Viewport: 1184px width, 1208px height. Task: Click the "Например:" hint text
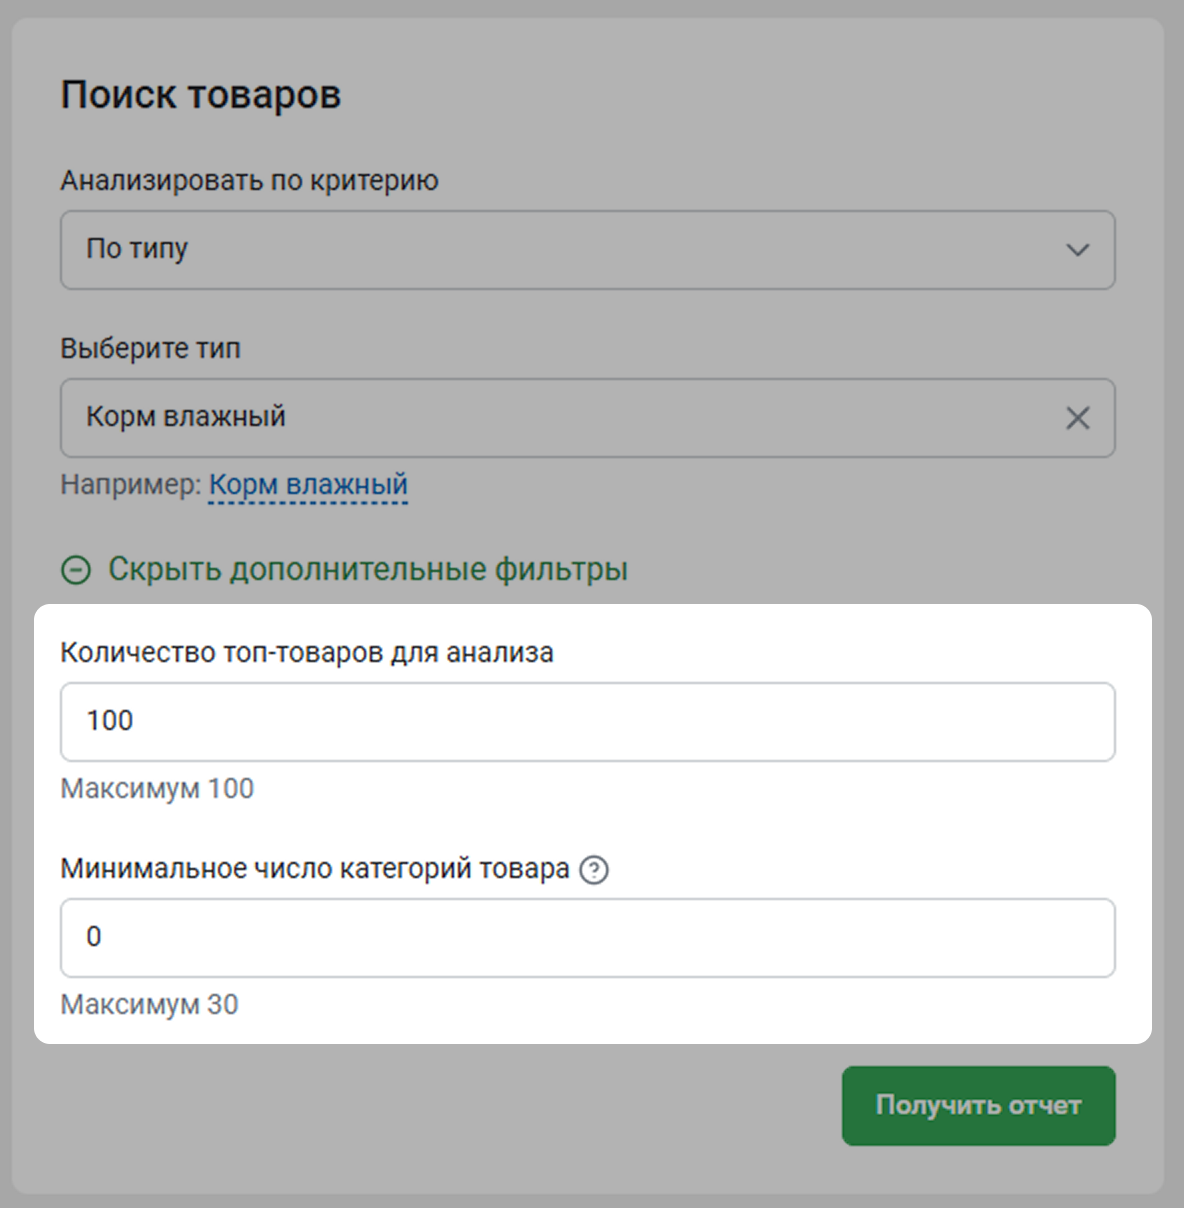pos(130,485)
